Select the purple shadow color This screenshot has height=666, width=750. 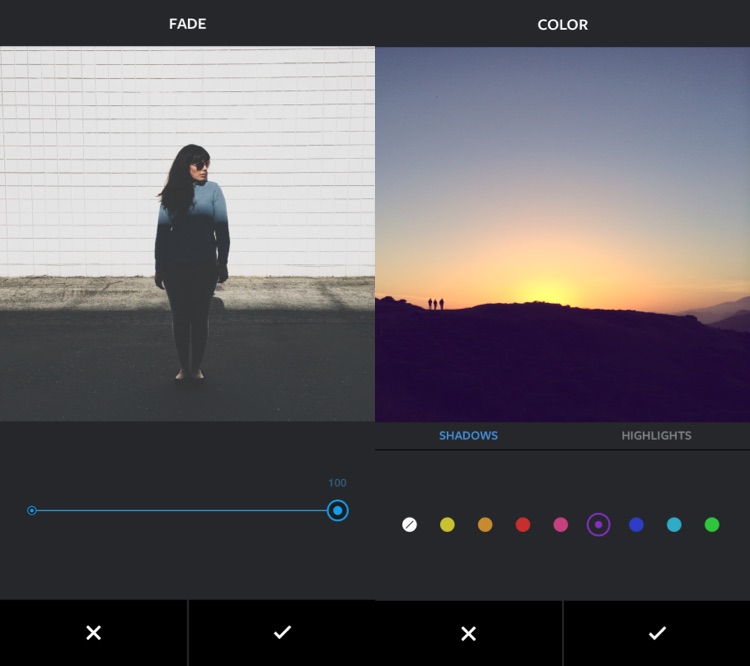coord(598,524)
